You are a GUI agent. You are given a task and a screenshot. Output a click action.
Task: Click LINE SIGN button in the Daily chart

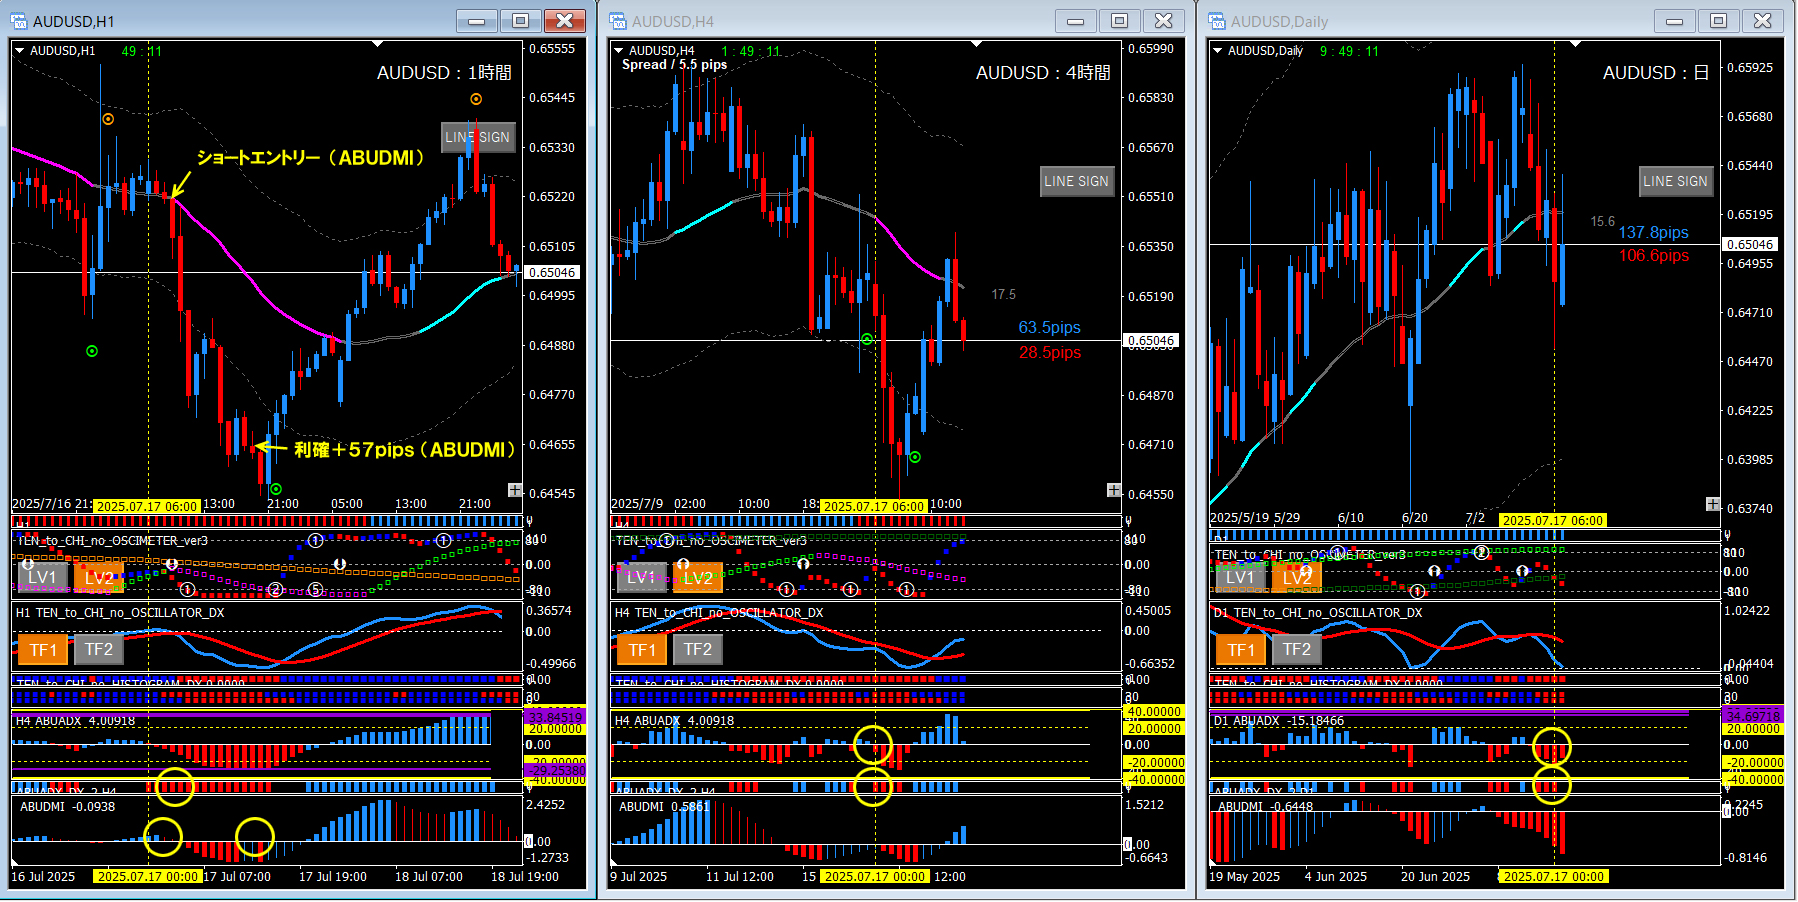coord(1676,181)
